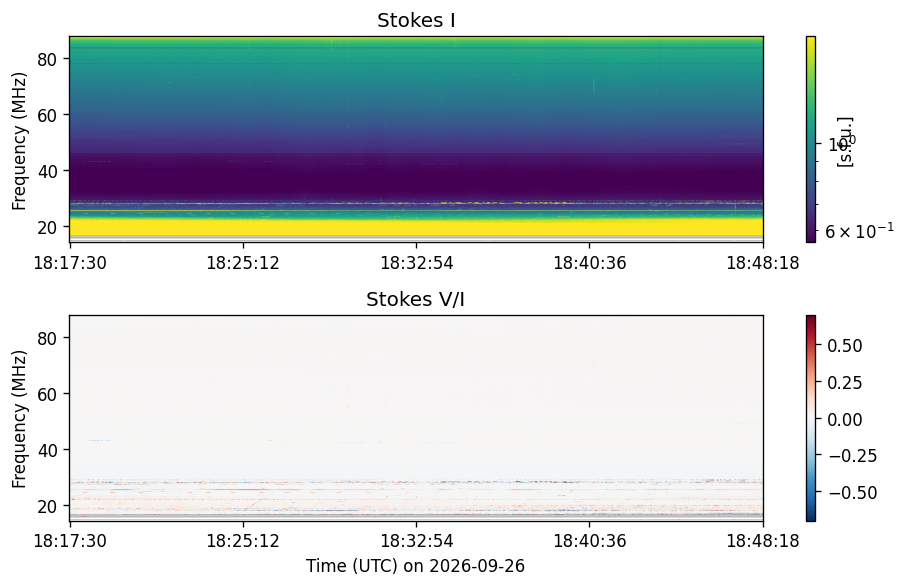
Task: Select the 18:25:12 tick on top plot
Action: [x=243, y=263]
